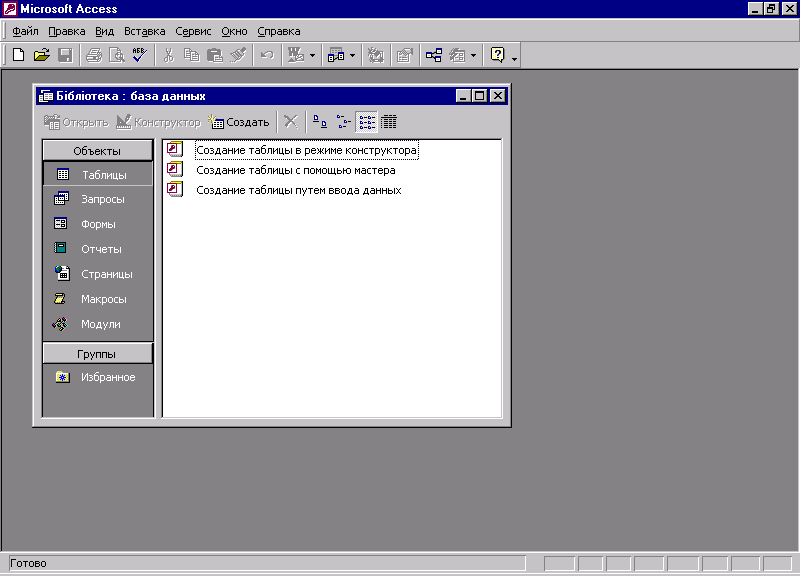The height and width of the screenshot is (576, 800).
Task: Click the wizard shortcut icon beside конструктора entry
Action: pyautogui.click(x=175, y=149)
